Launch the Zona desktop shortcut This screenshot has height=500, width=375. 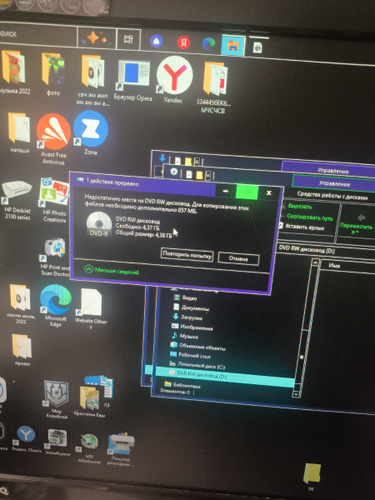coord(90,133)
